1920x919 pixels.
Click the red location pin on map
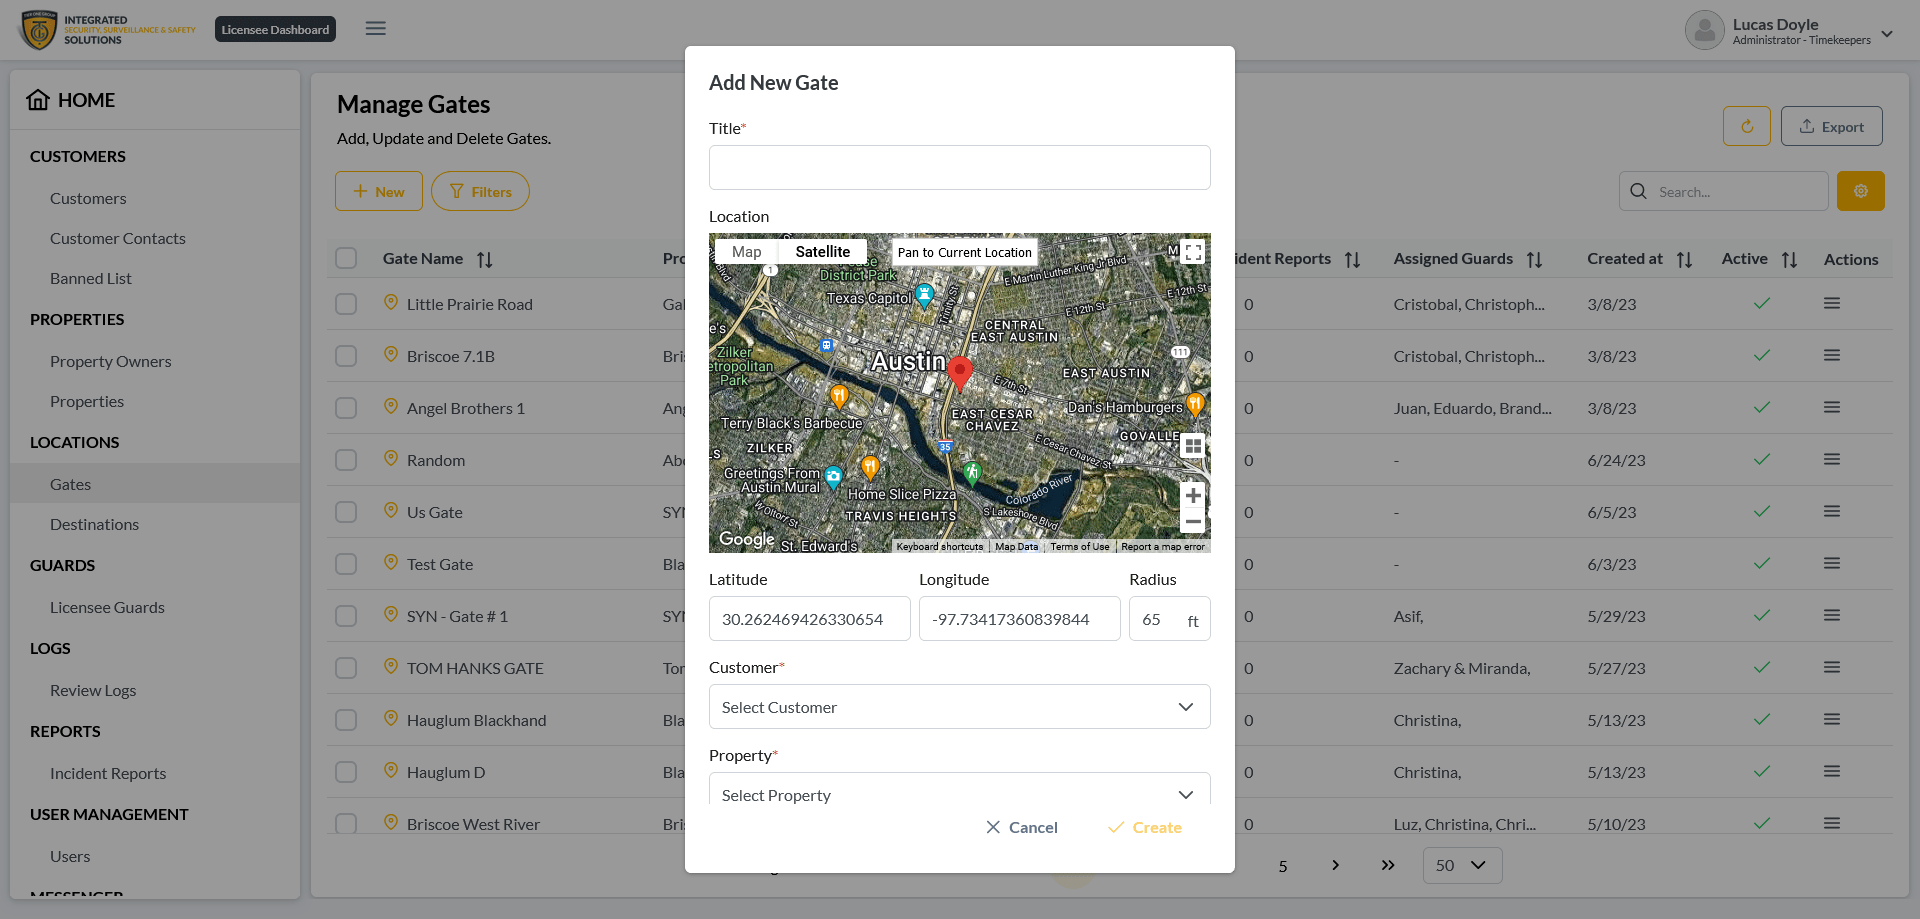point(960,372)
